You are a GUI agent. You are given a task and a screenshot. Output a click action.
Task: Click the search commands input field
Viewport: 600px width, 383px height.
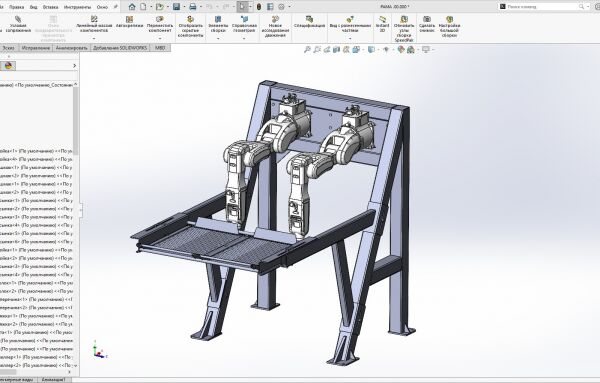pyautogui.click(x=542, y=7)
